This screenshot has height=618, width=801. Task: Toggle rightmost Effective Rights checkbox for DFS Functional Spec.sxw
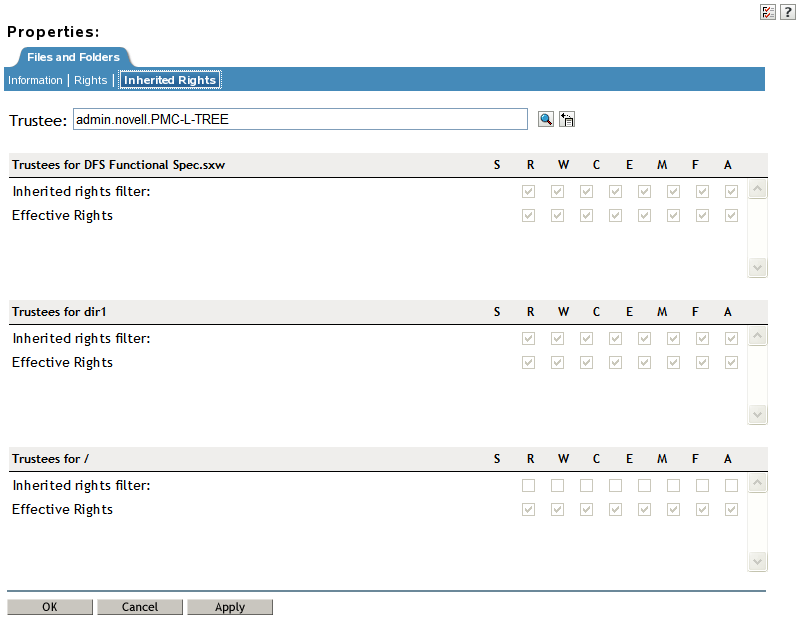[x=731, y=215]
